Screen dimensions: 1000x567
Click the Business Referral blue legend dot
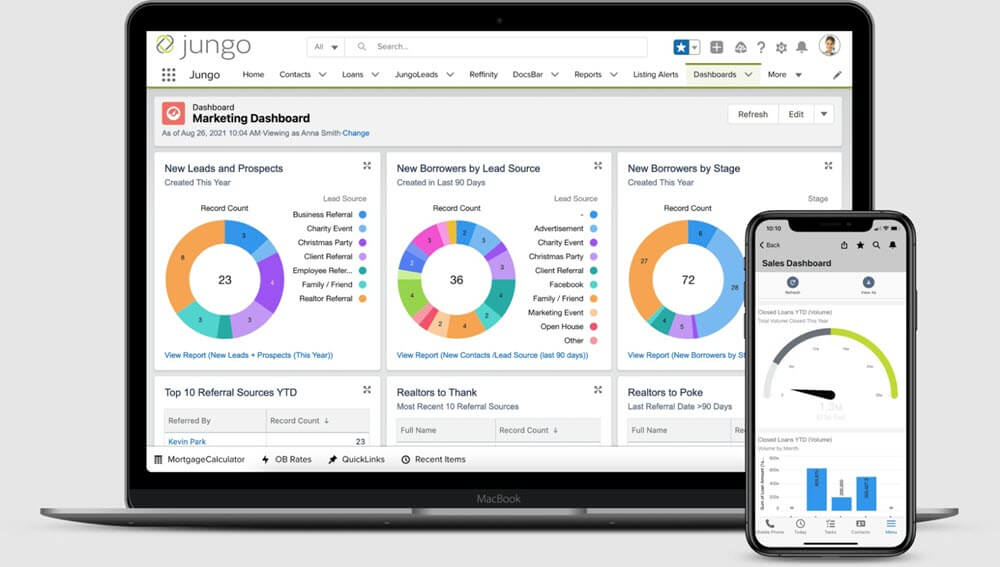[363, 215]
